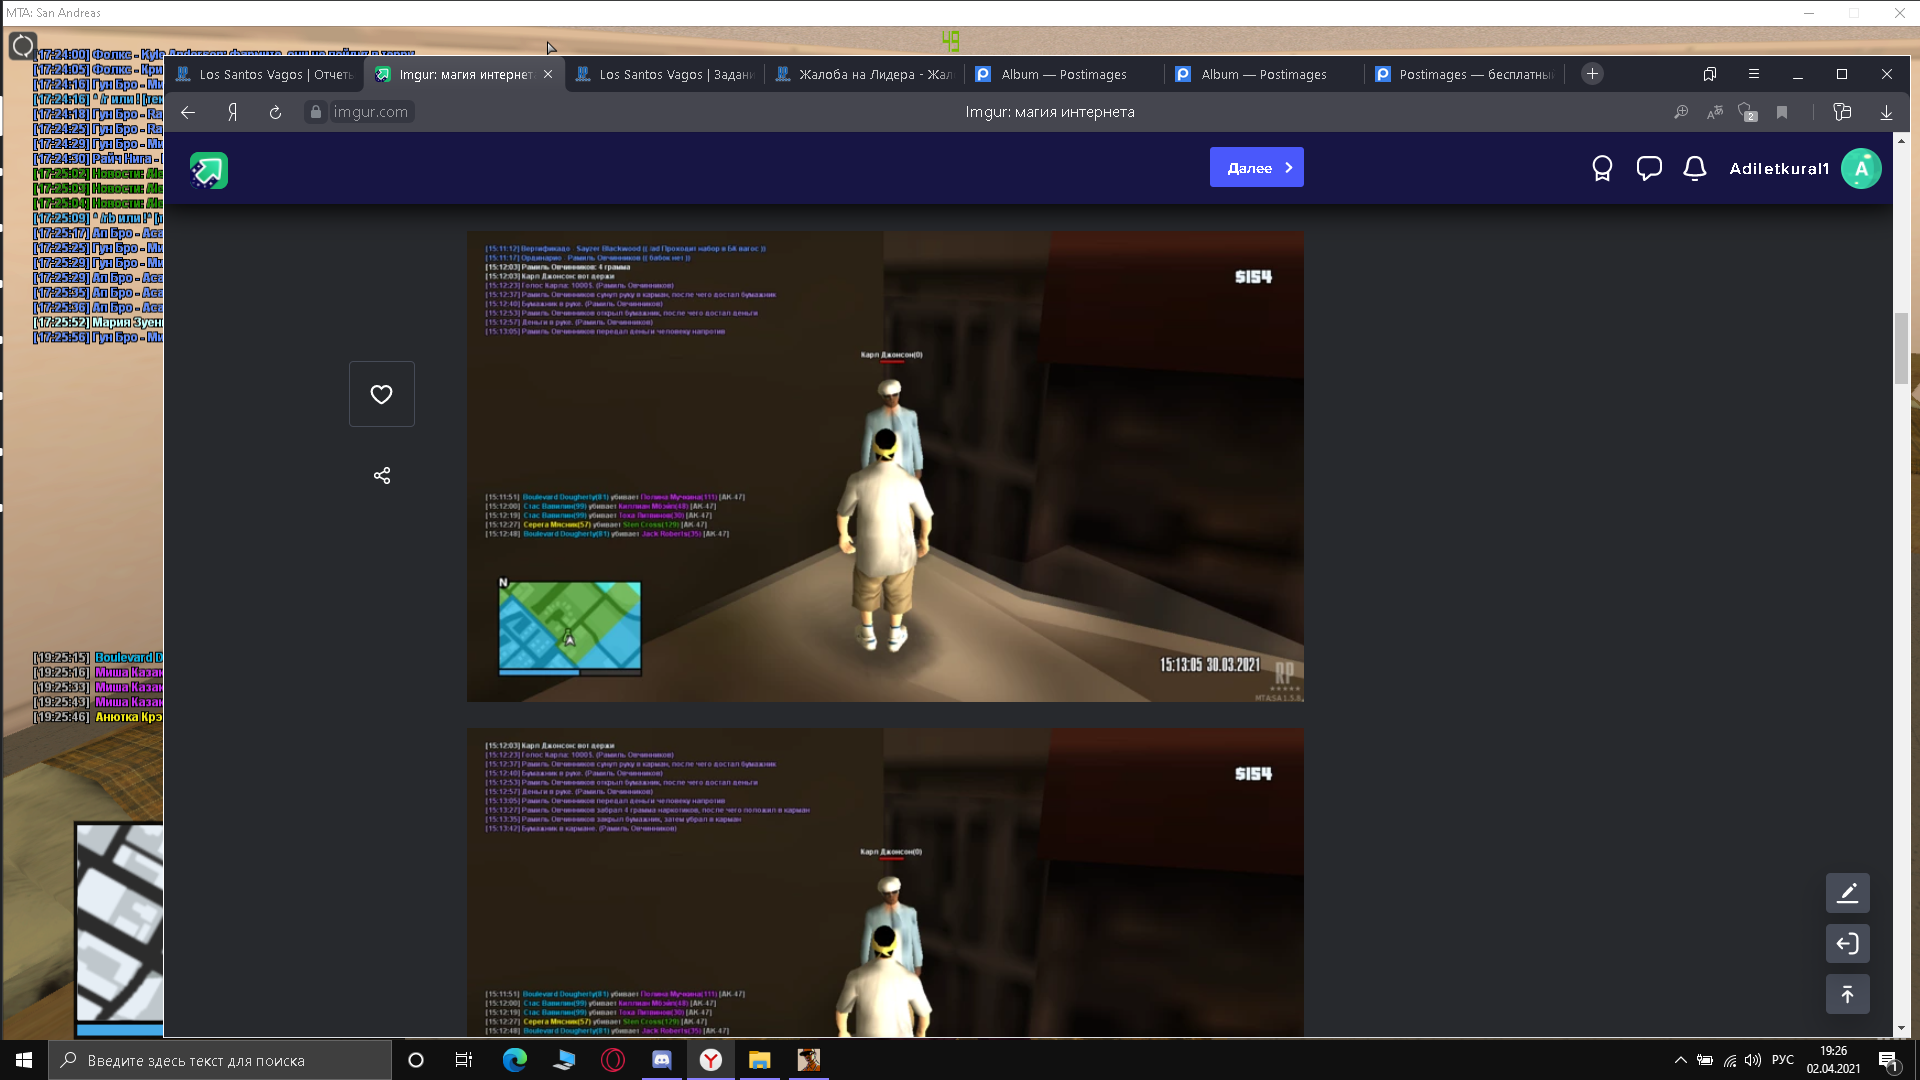Toggle the bookmark icon in address bar
Image resolution: width=1920 pixels, height=1080 pixels.
tap(1781, 112)
